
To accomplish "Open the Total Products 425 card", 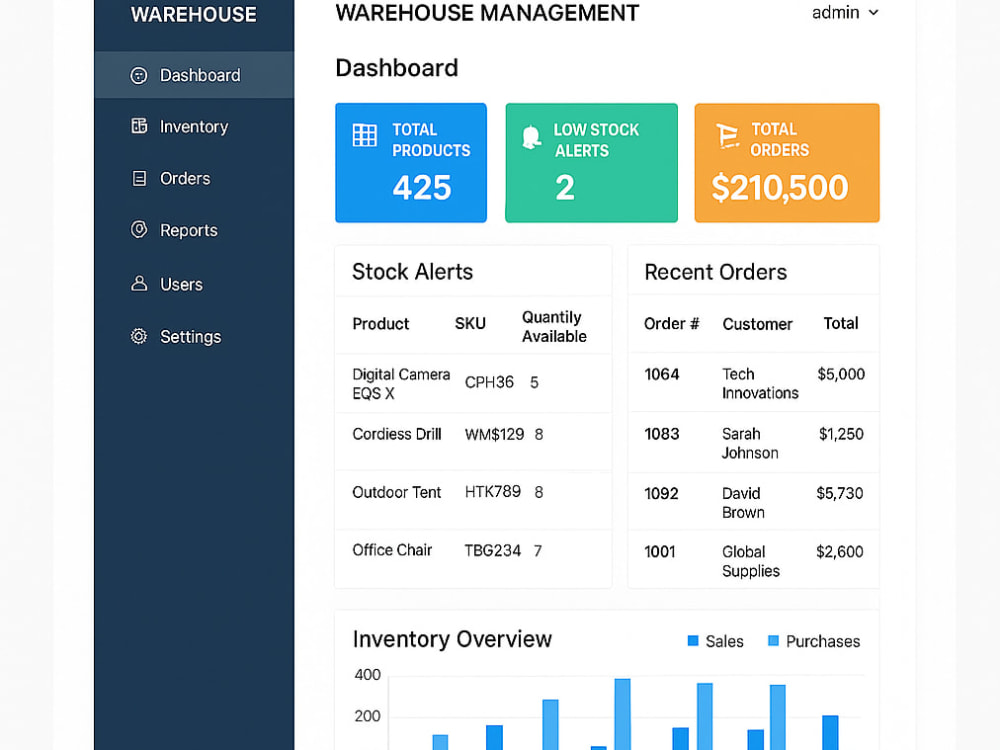I will pyautogui.click(x=411, y=163).
